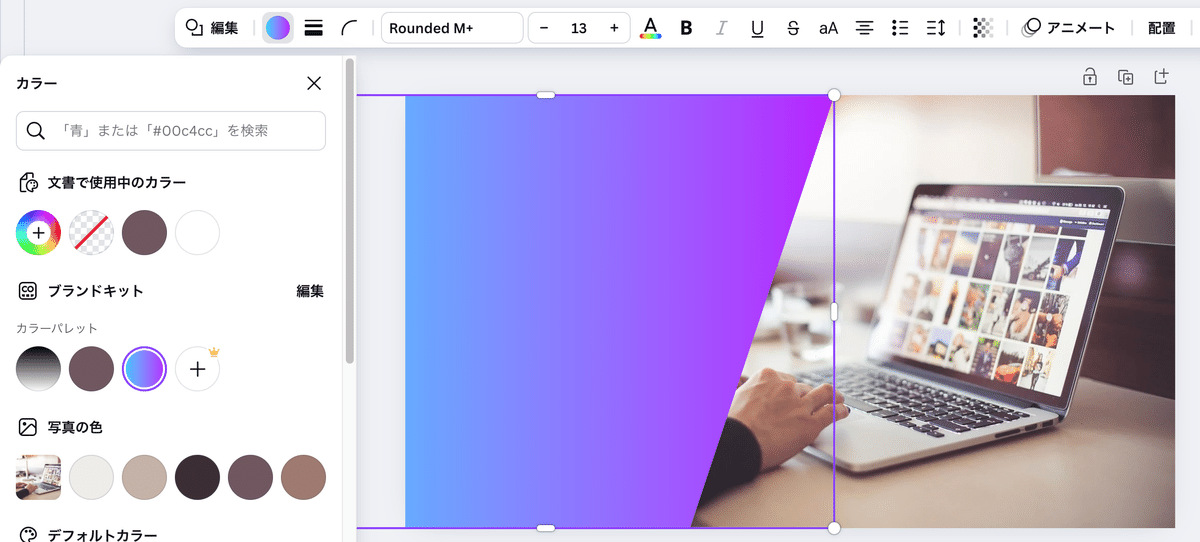
Task: Click the font size value 13
Action: coord(579,28)
